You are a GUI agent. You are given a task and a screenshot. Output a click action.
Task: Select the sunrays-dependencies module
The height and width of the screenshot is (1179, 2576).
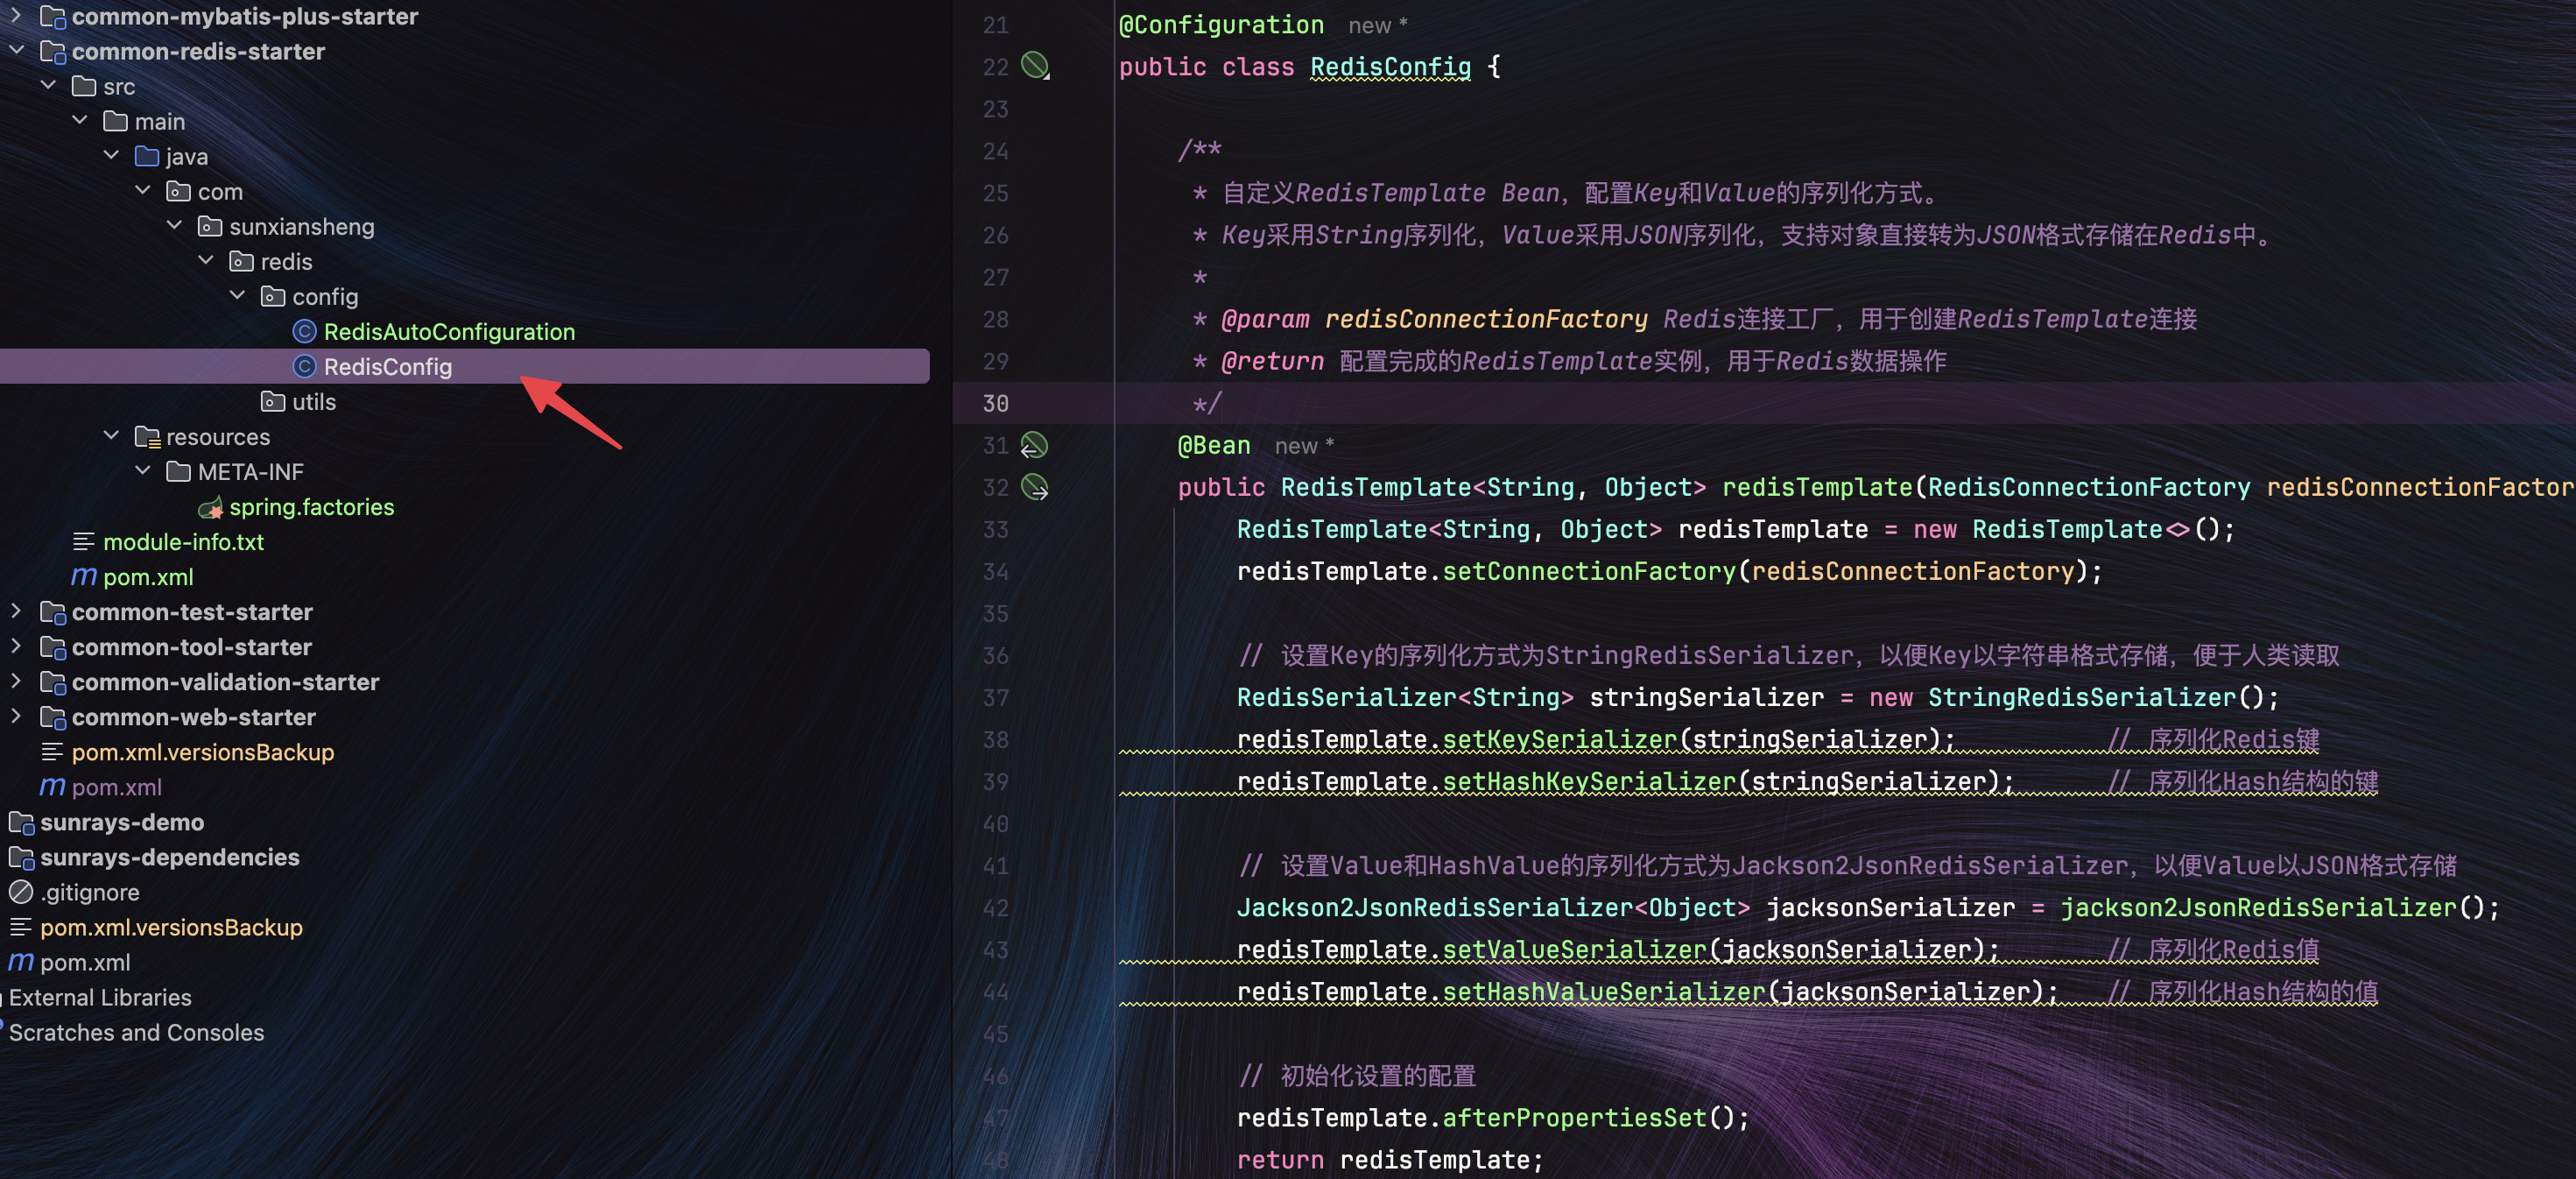(170, 857)
